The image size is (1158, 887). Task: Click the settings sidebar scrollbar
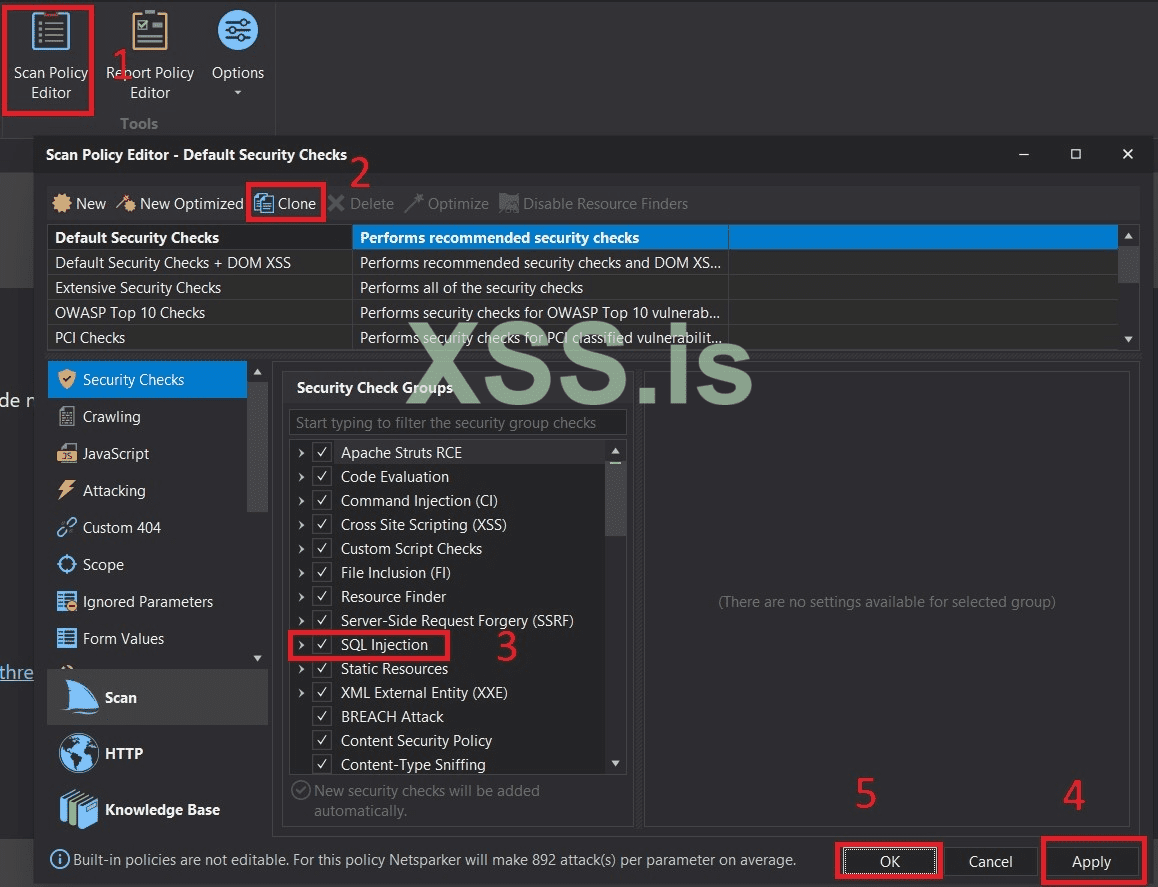(257, 447)
